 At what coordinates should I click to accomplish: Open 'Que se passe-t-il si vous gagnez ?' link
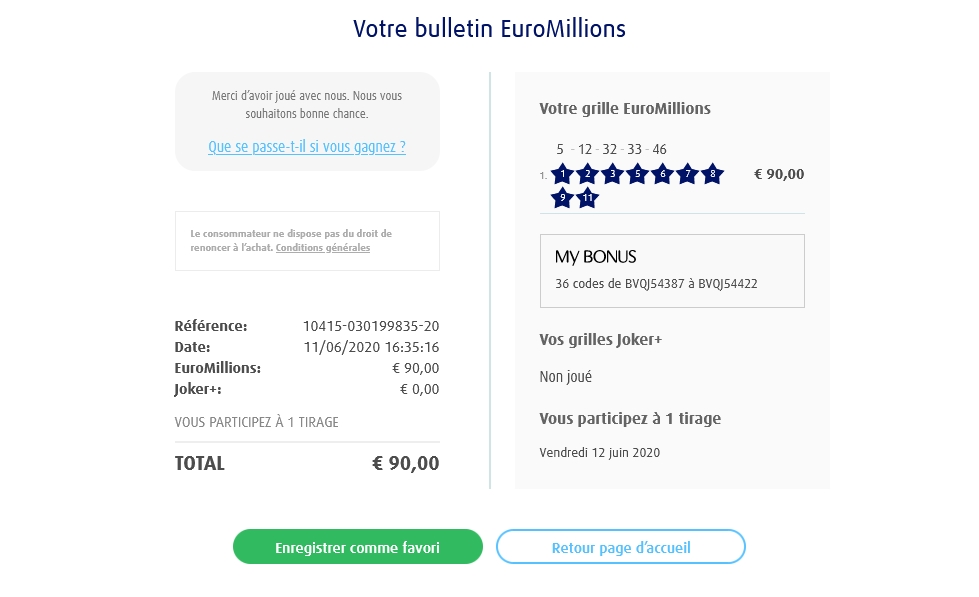(307, 147)
